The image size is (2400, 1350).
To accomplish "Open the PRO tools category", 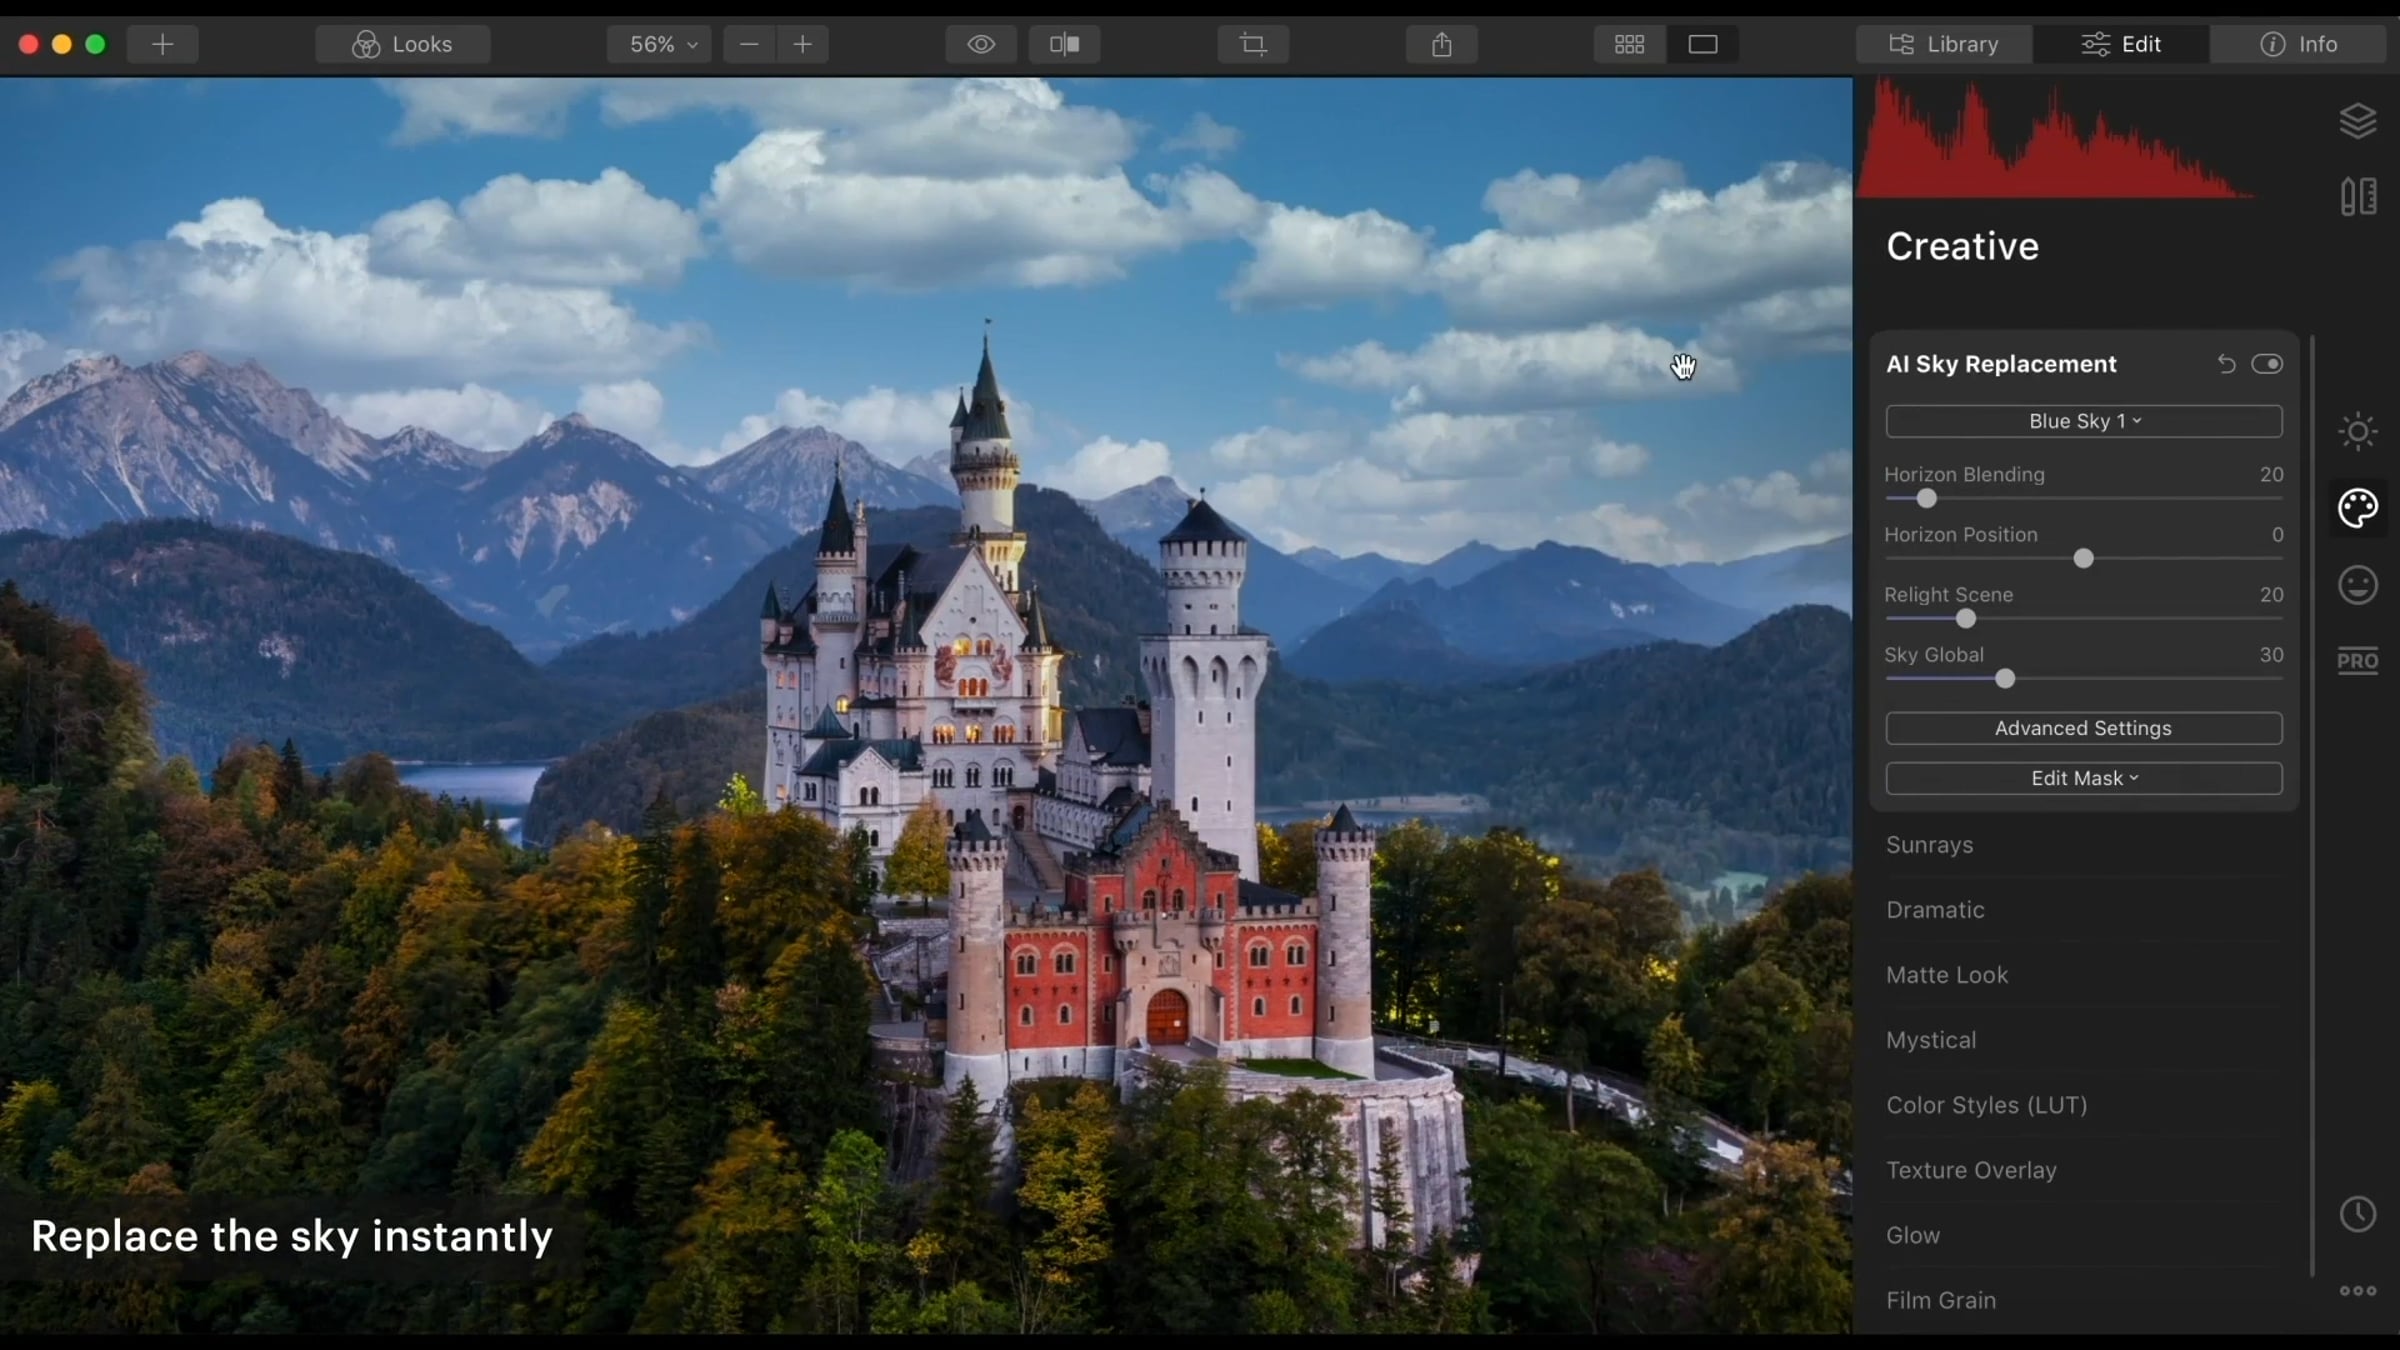I will (2357, 661).
